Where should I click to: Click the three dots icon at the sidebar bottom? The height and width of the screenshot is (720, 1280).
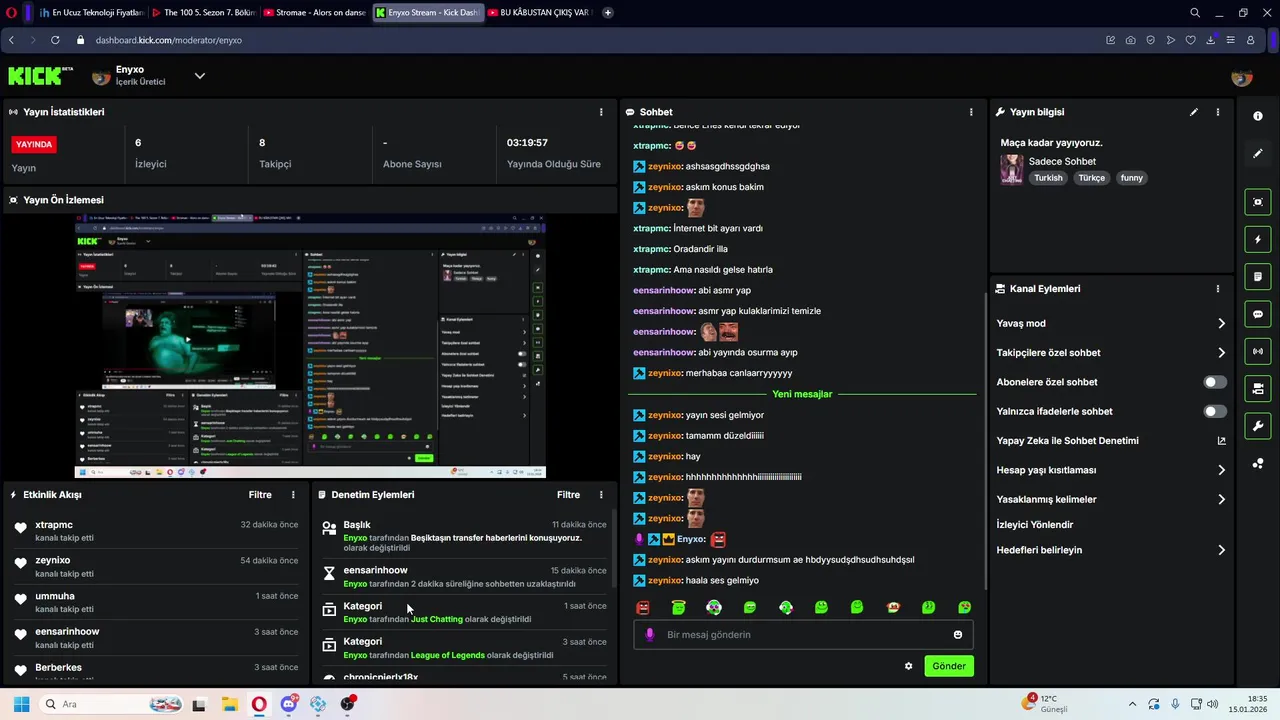(1257, 463)
